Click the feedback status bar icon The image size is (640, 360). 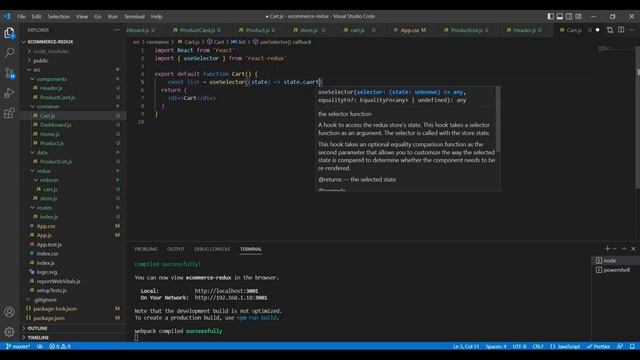pos(620,346)
